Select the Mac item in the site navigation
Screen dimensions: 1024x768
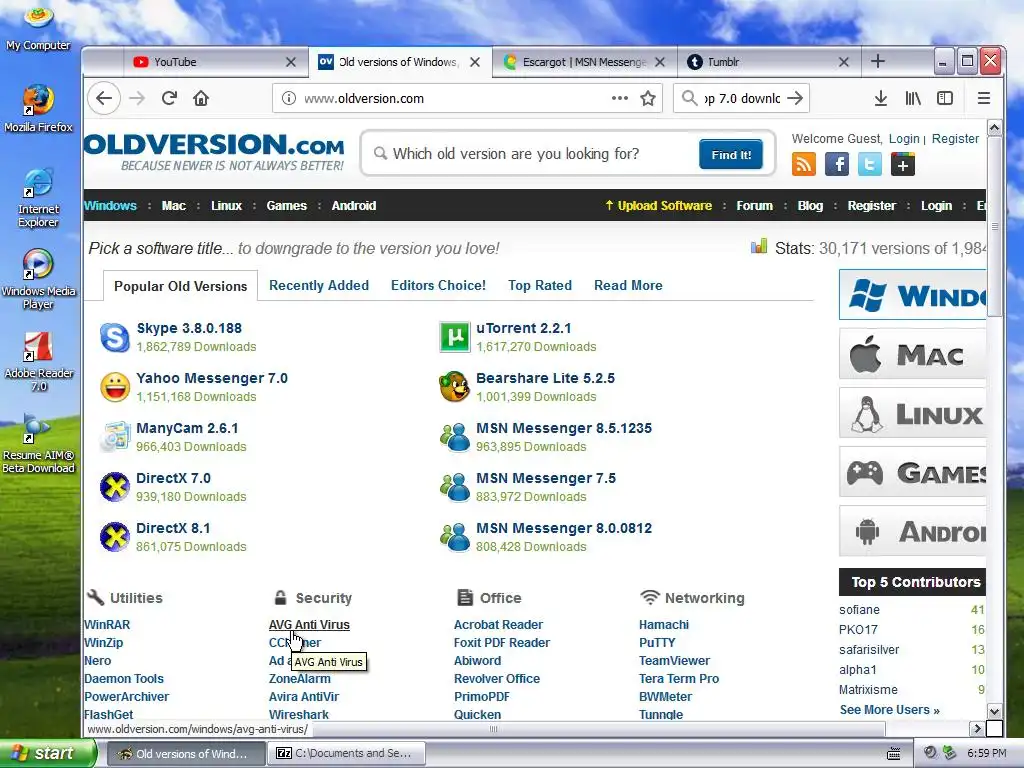click(x=174, y=206)
